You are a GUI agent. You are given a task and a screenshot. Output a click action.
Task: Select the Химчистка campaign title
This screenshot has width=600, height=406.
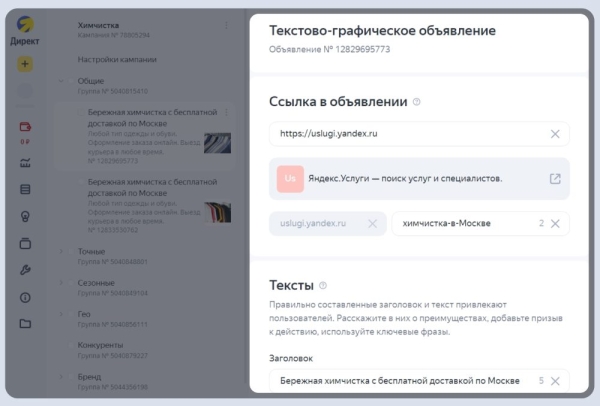98,25
